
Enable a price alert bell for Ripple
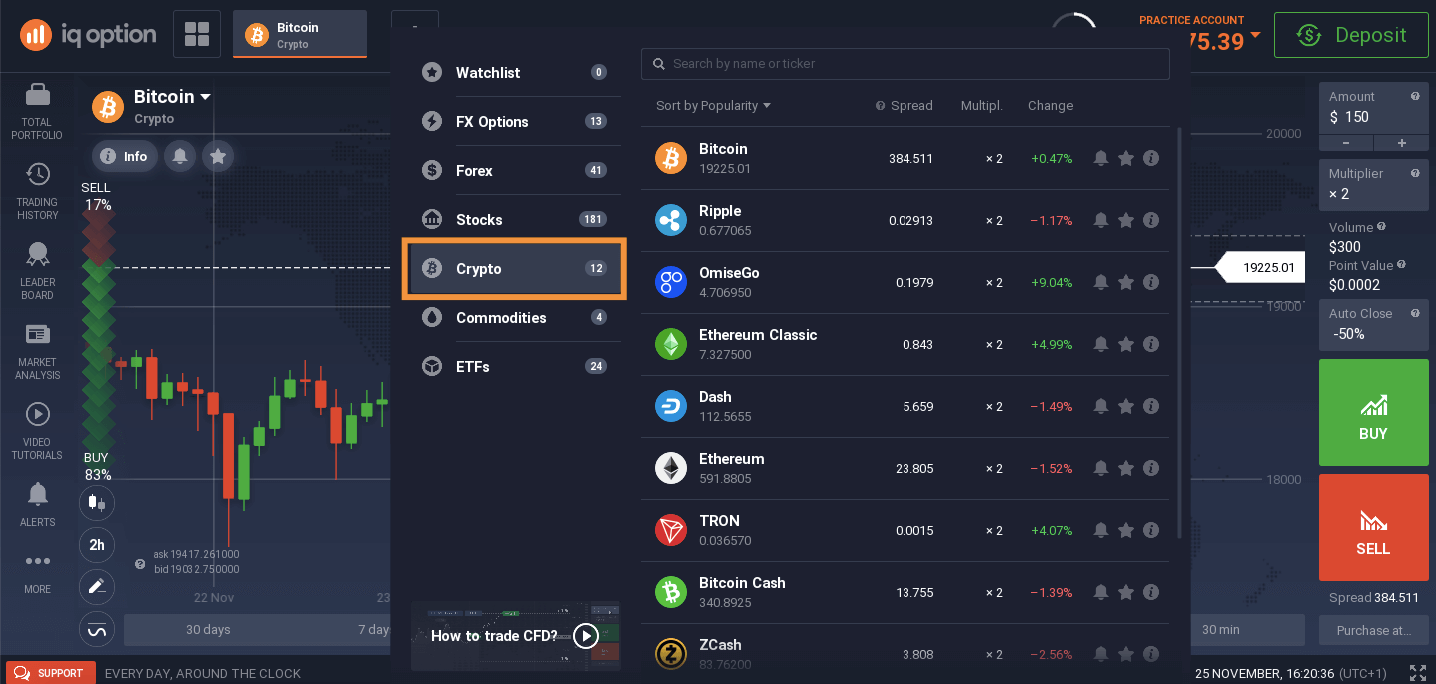point(1101,220)
